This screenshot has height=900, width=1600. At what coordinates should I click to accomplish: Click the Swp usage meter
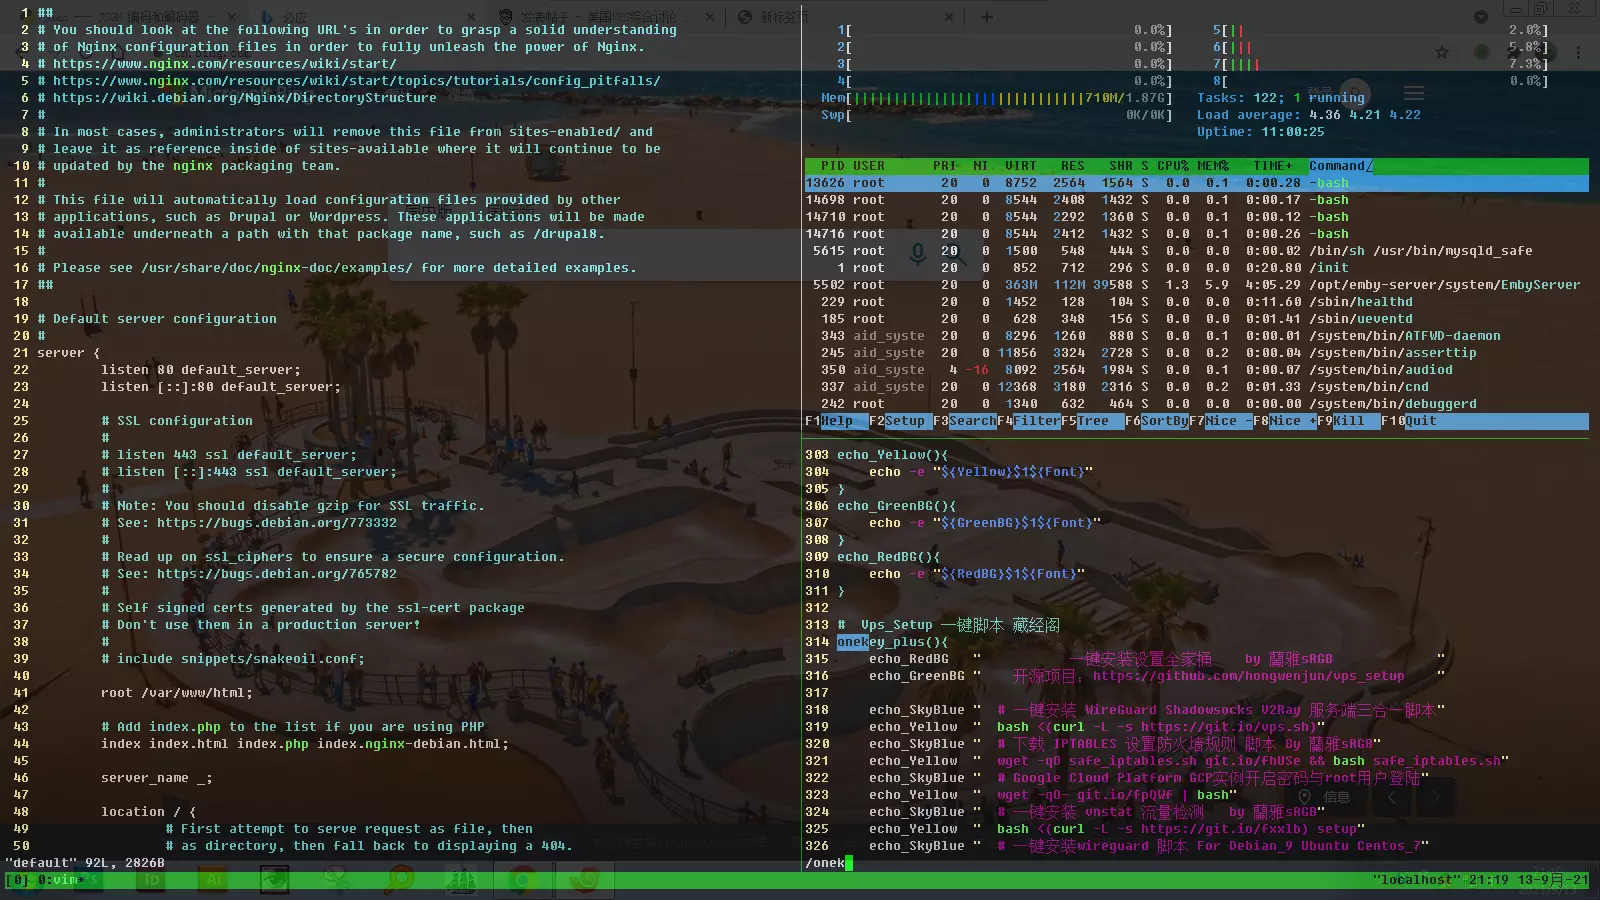(997, 115)
